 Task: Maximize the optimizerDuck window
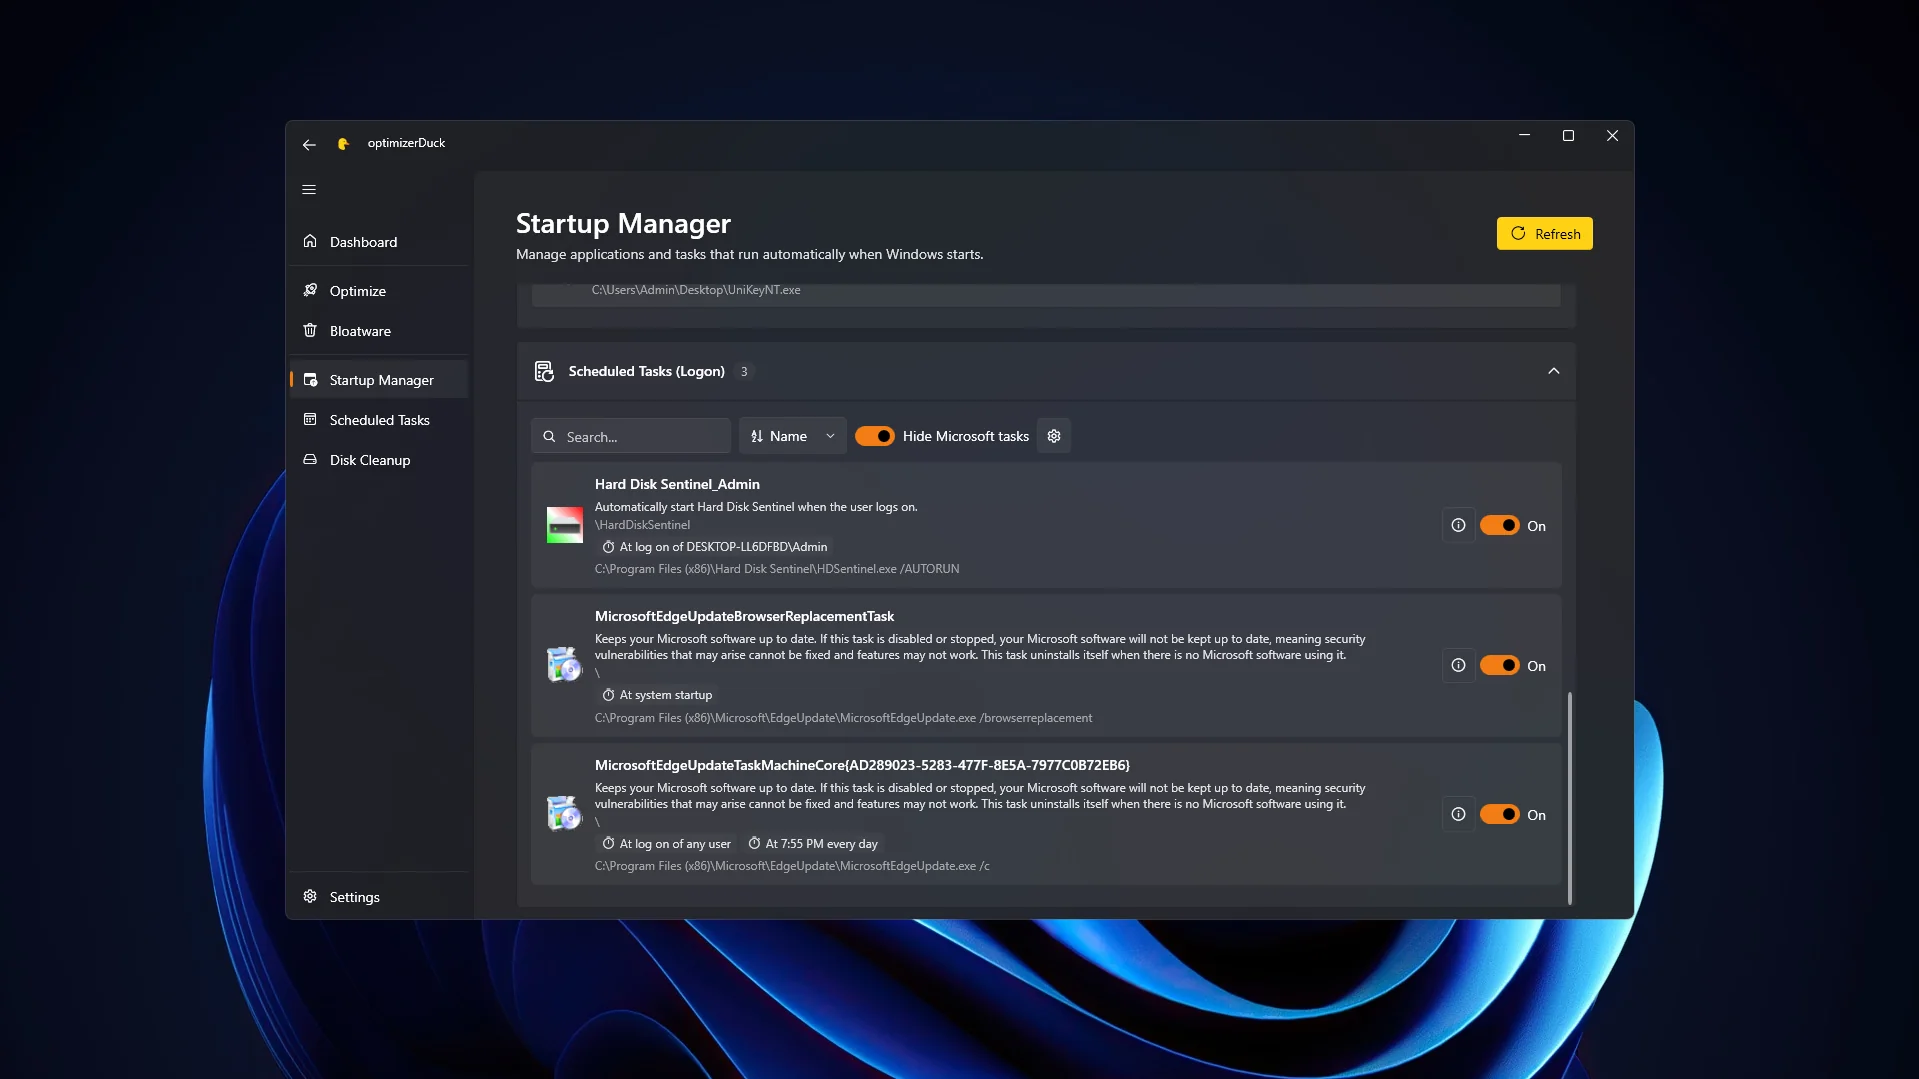click(1568, 136)
